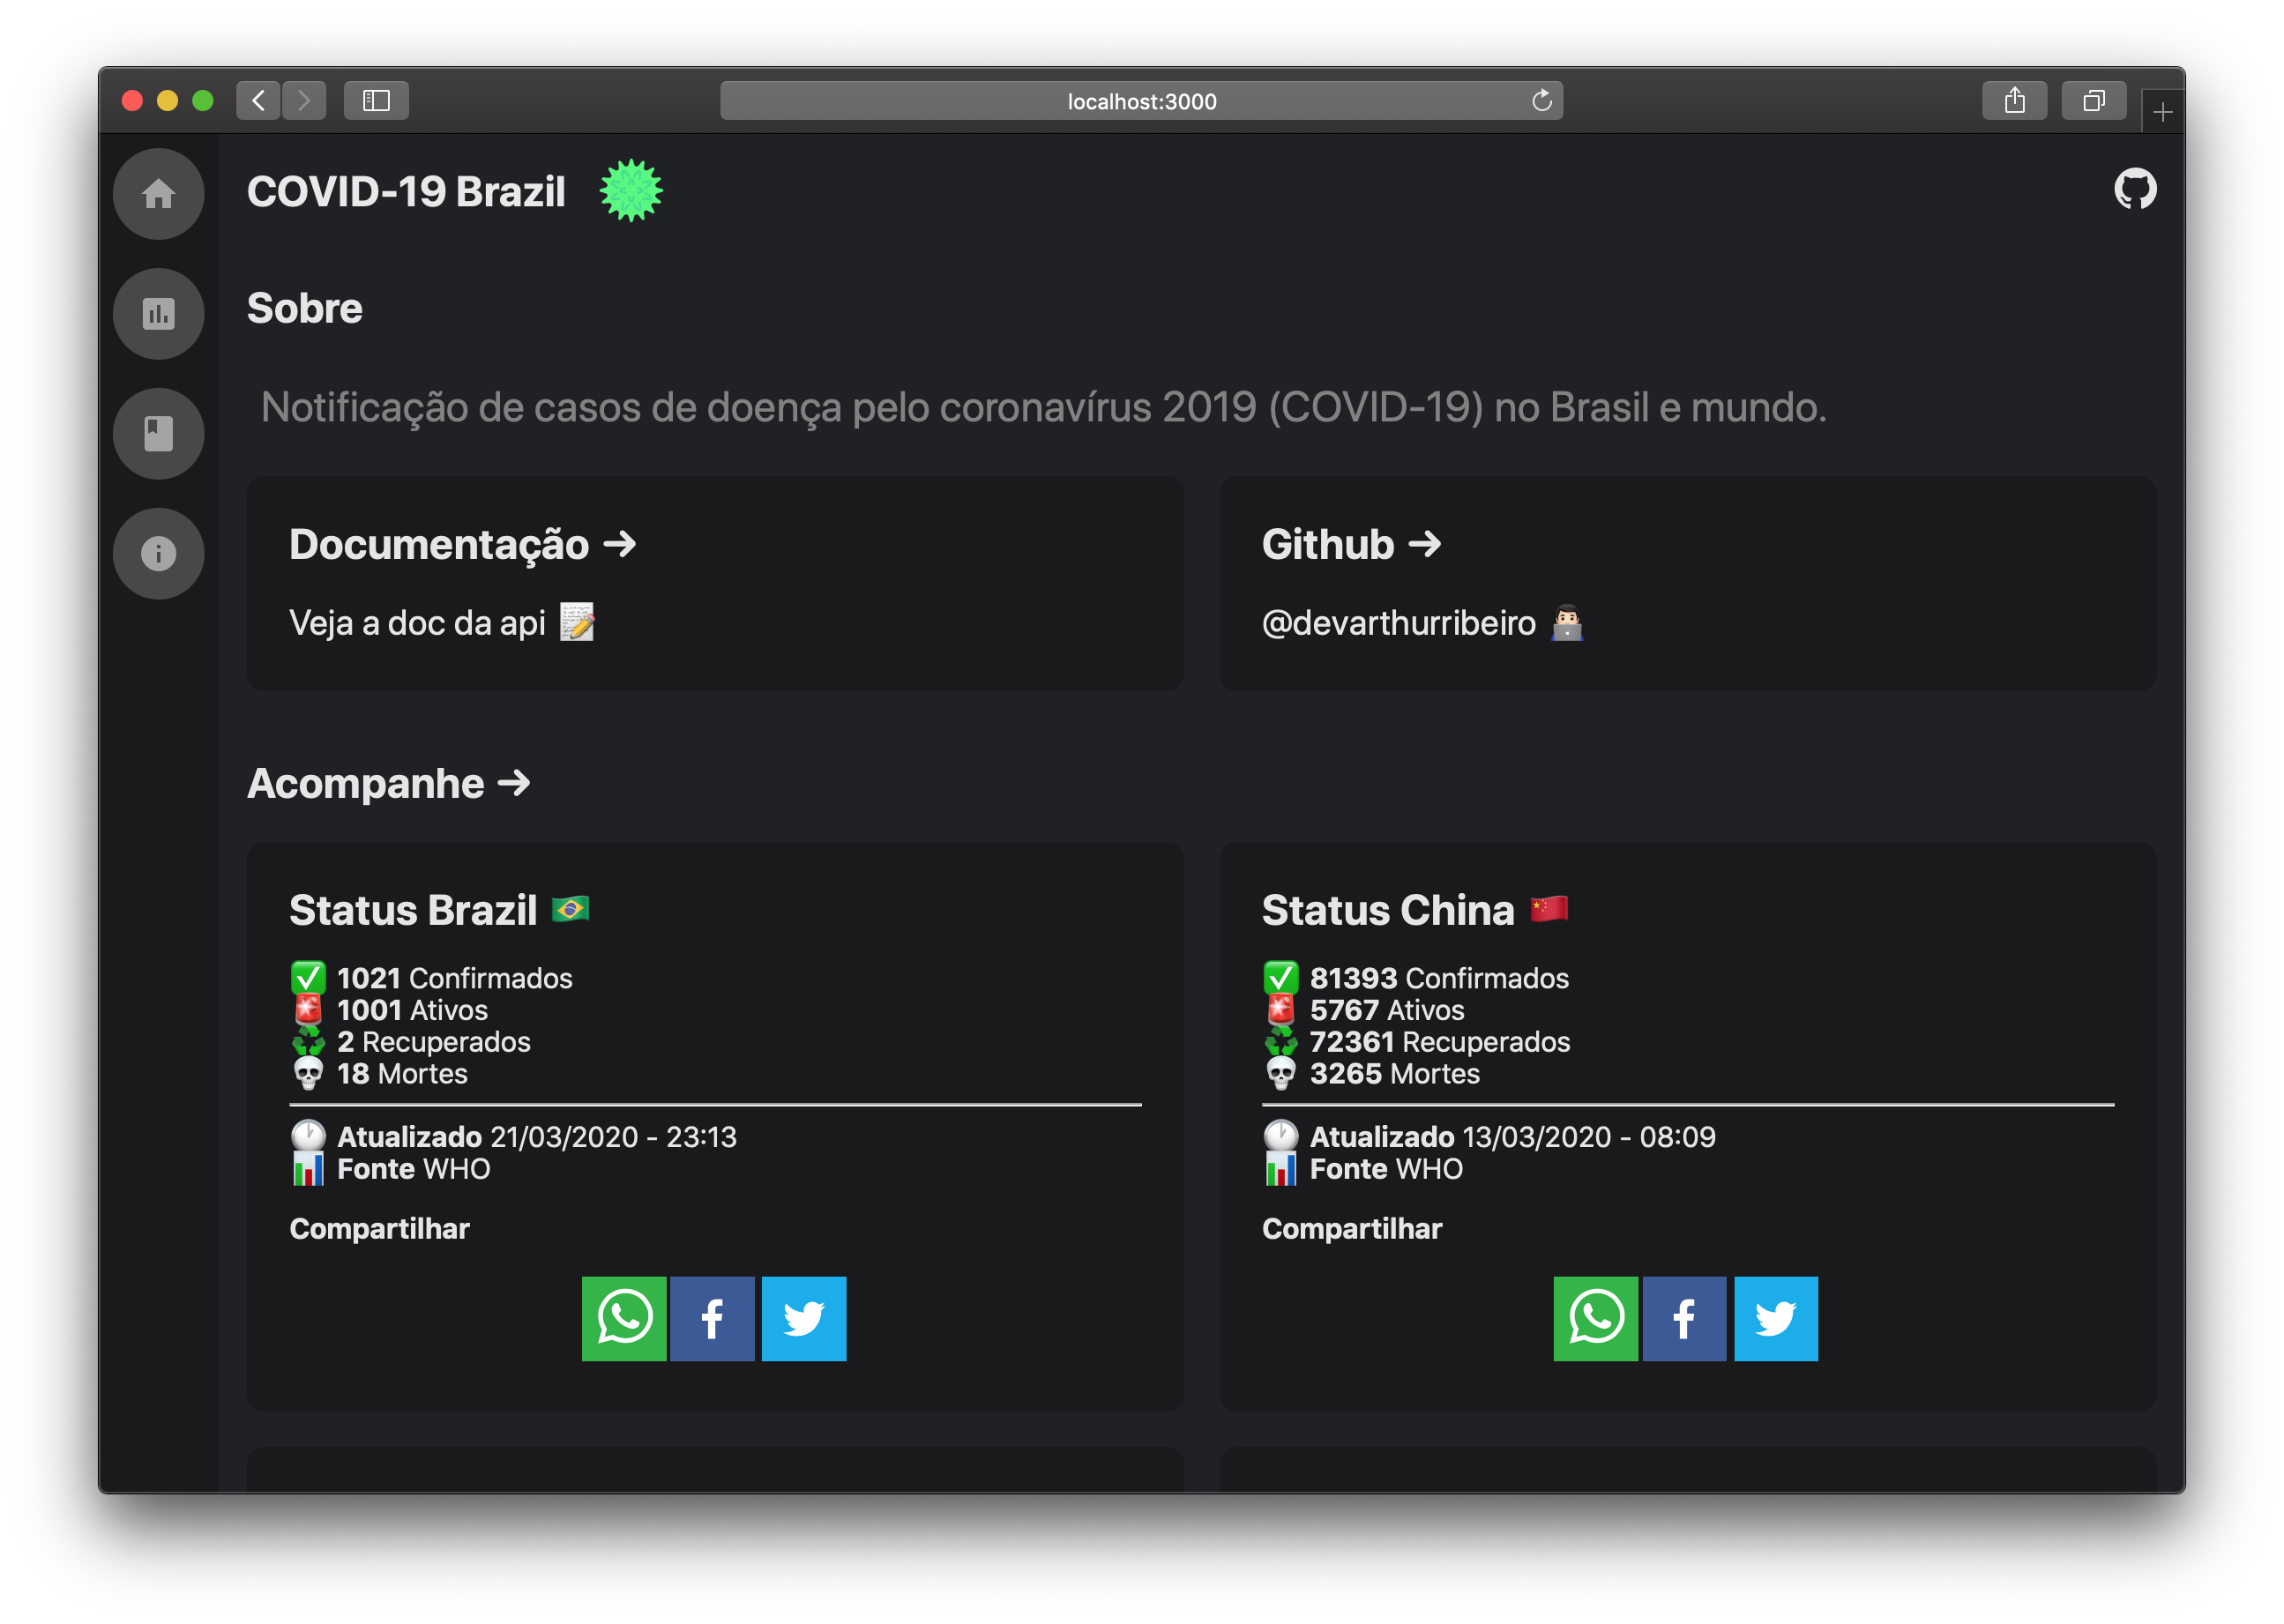The height and width of the screenshot is (1624, 2284).
Task: Toggle the Safari sidebar
Action: pyautogui.click(x=377, y=100)
